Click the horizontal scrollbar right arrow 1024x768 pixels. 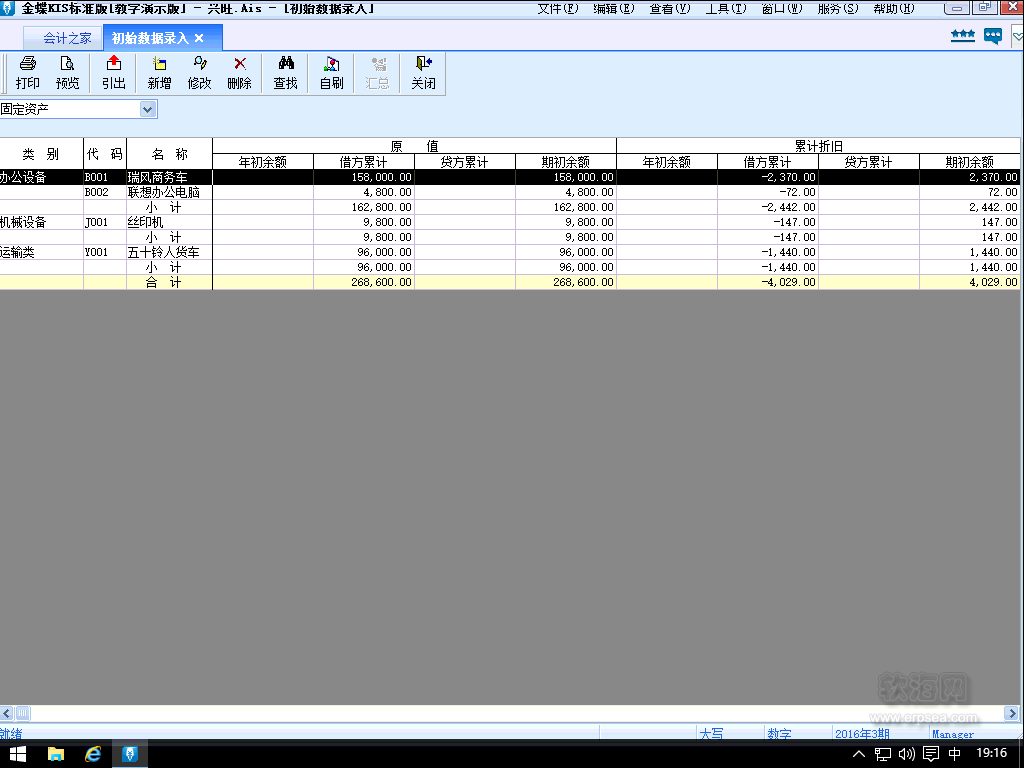click(x=1012, y=713)
